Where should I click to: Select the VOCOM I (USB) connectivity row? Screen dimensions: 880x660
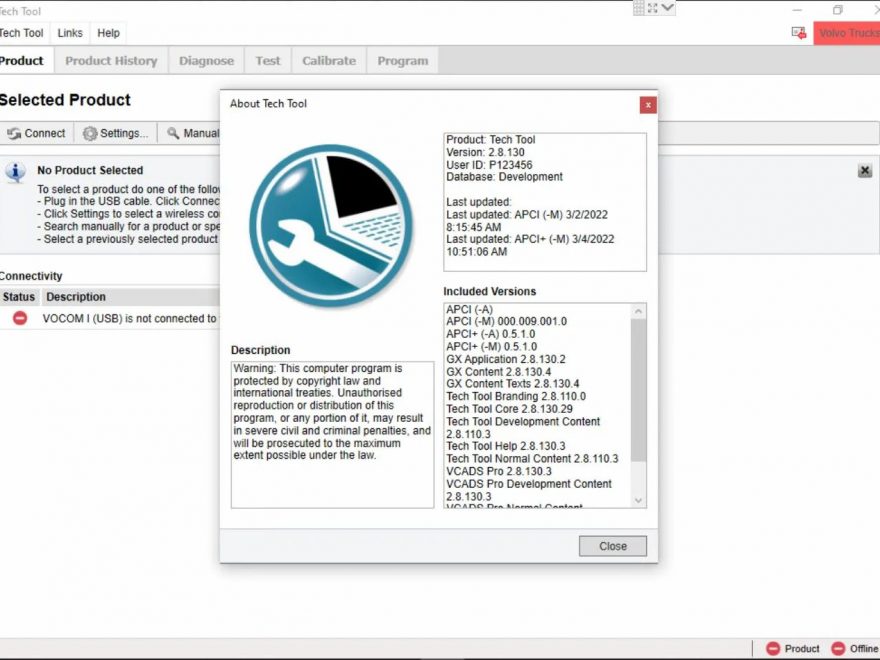110,318
